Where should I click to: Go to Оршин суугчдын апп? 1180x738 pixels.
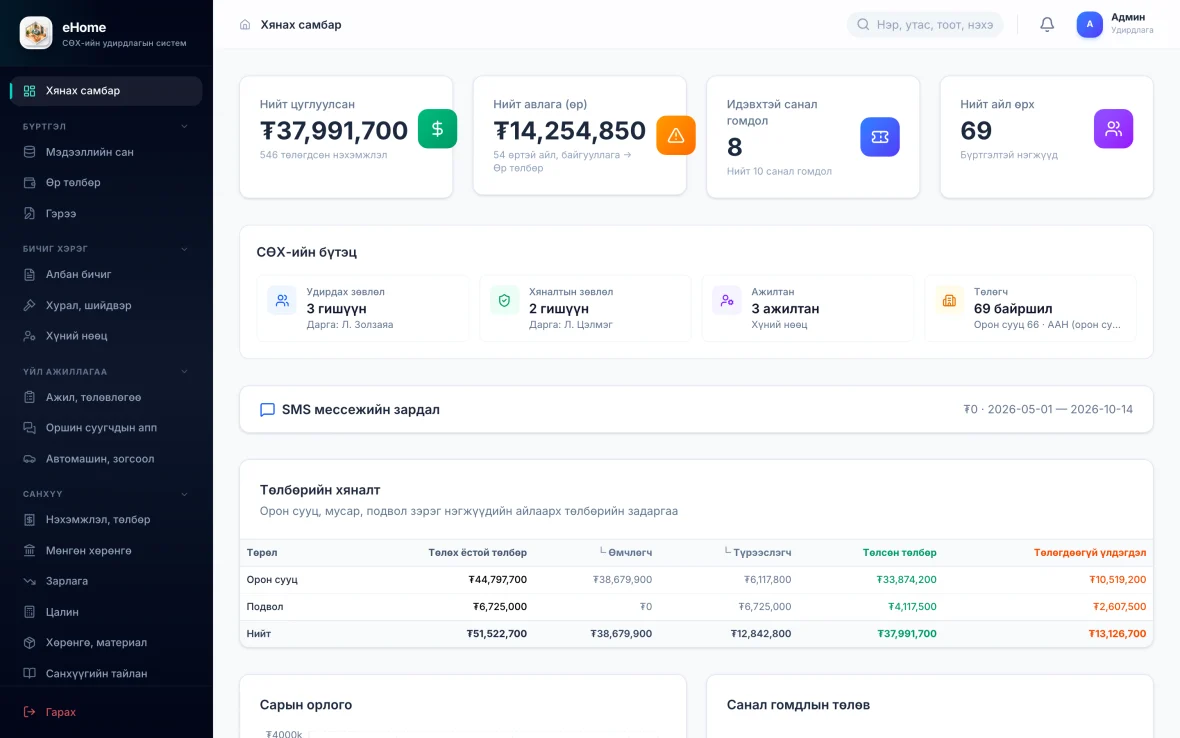tap(106, 428)
